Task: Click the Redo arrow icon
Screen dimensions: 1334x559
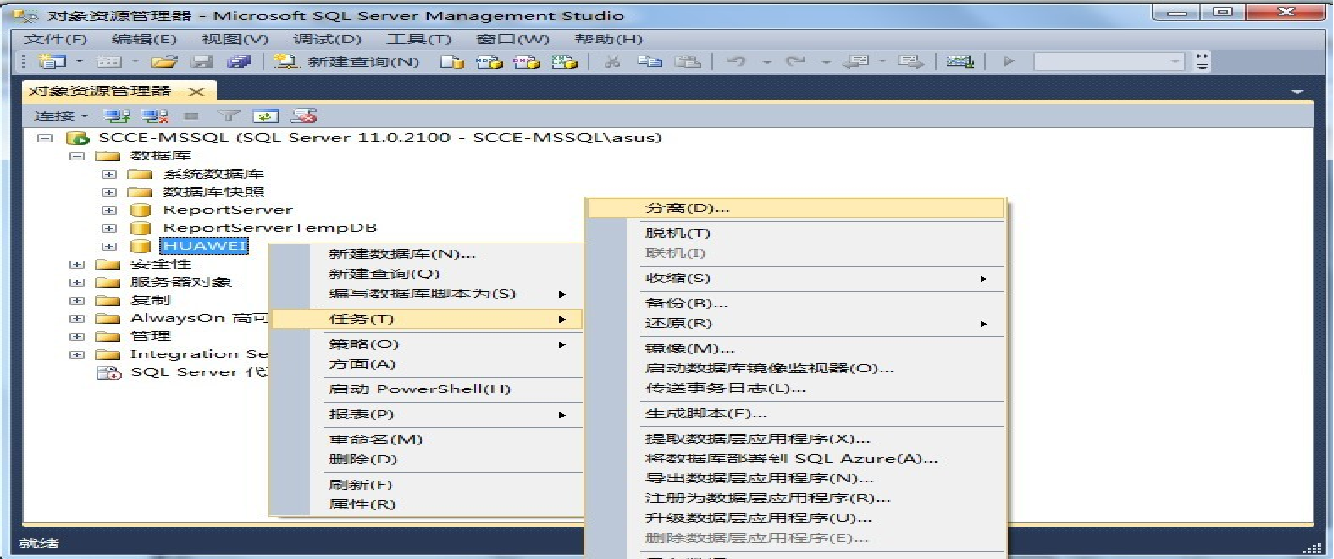Action: (796, 62)
